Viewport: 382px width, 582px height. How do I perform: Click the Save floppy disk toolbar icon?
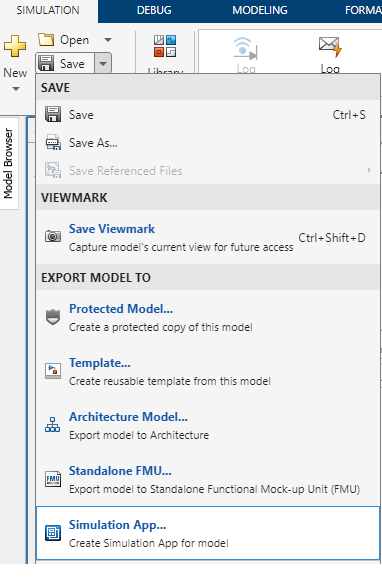[46, 63]
